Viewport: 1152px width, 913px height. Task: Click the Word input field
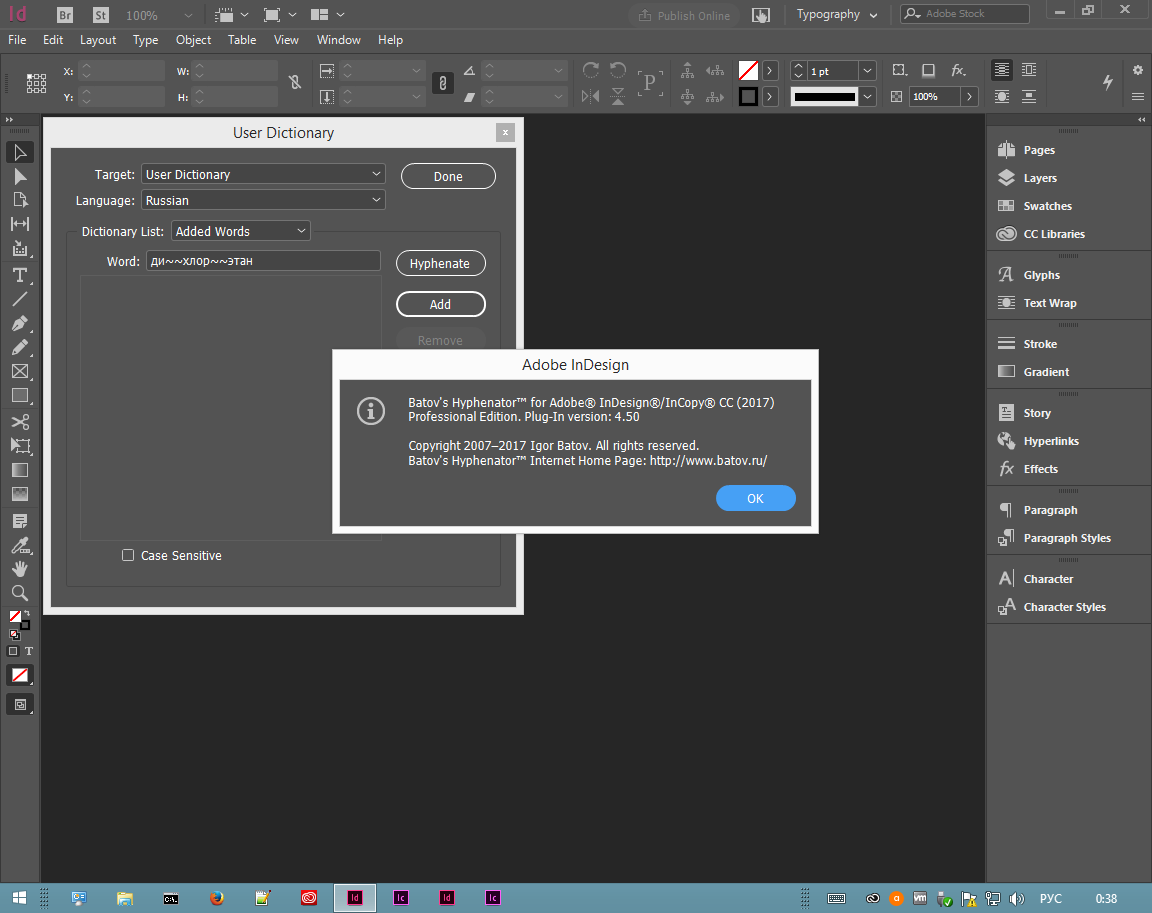click(263, 261)
